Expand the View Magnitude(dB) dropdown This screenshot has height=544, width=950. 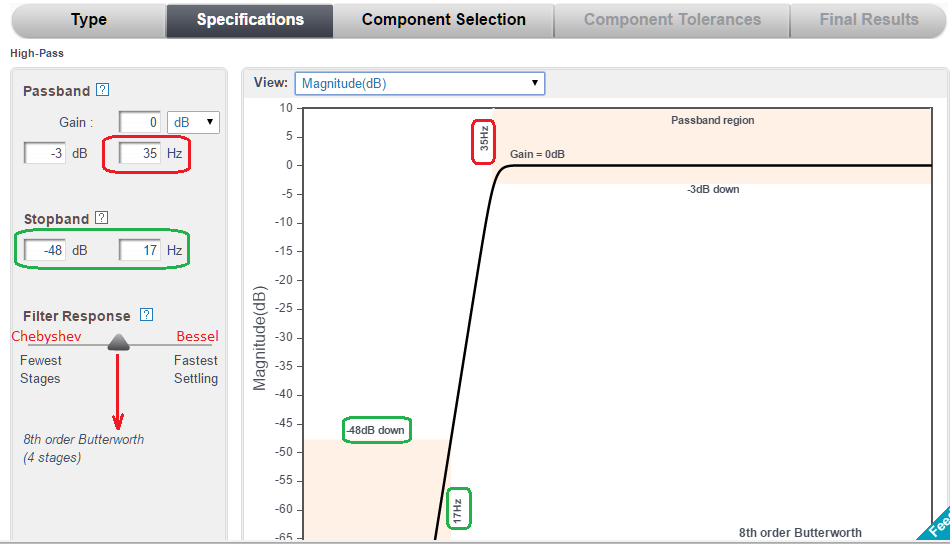(420, 83)
